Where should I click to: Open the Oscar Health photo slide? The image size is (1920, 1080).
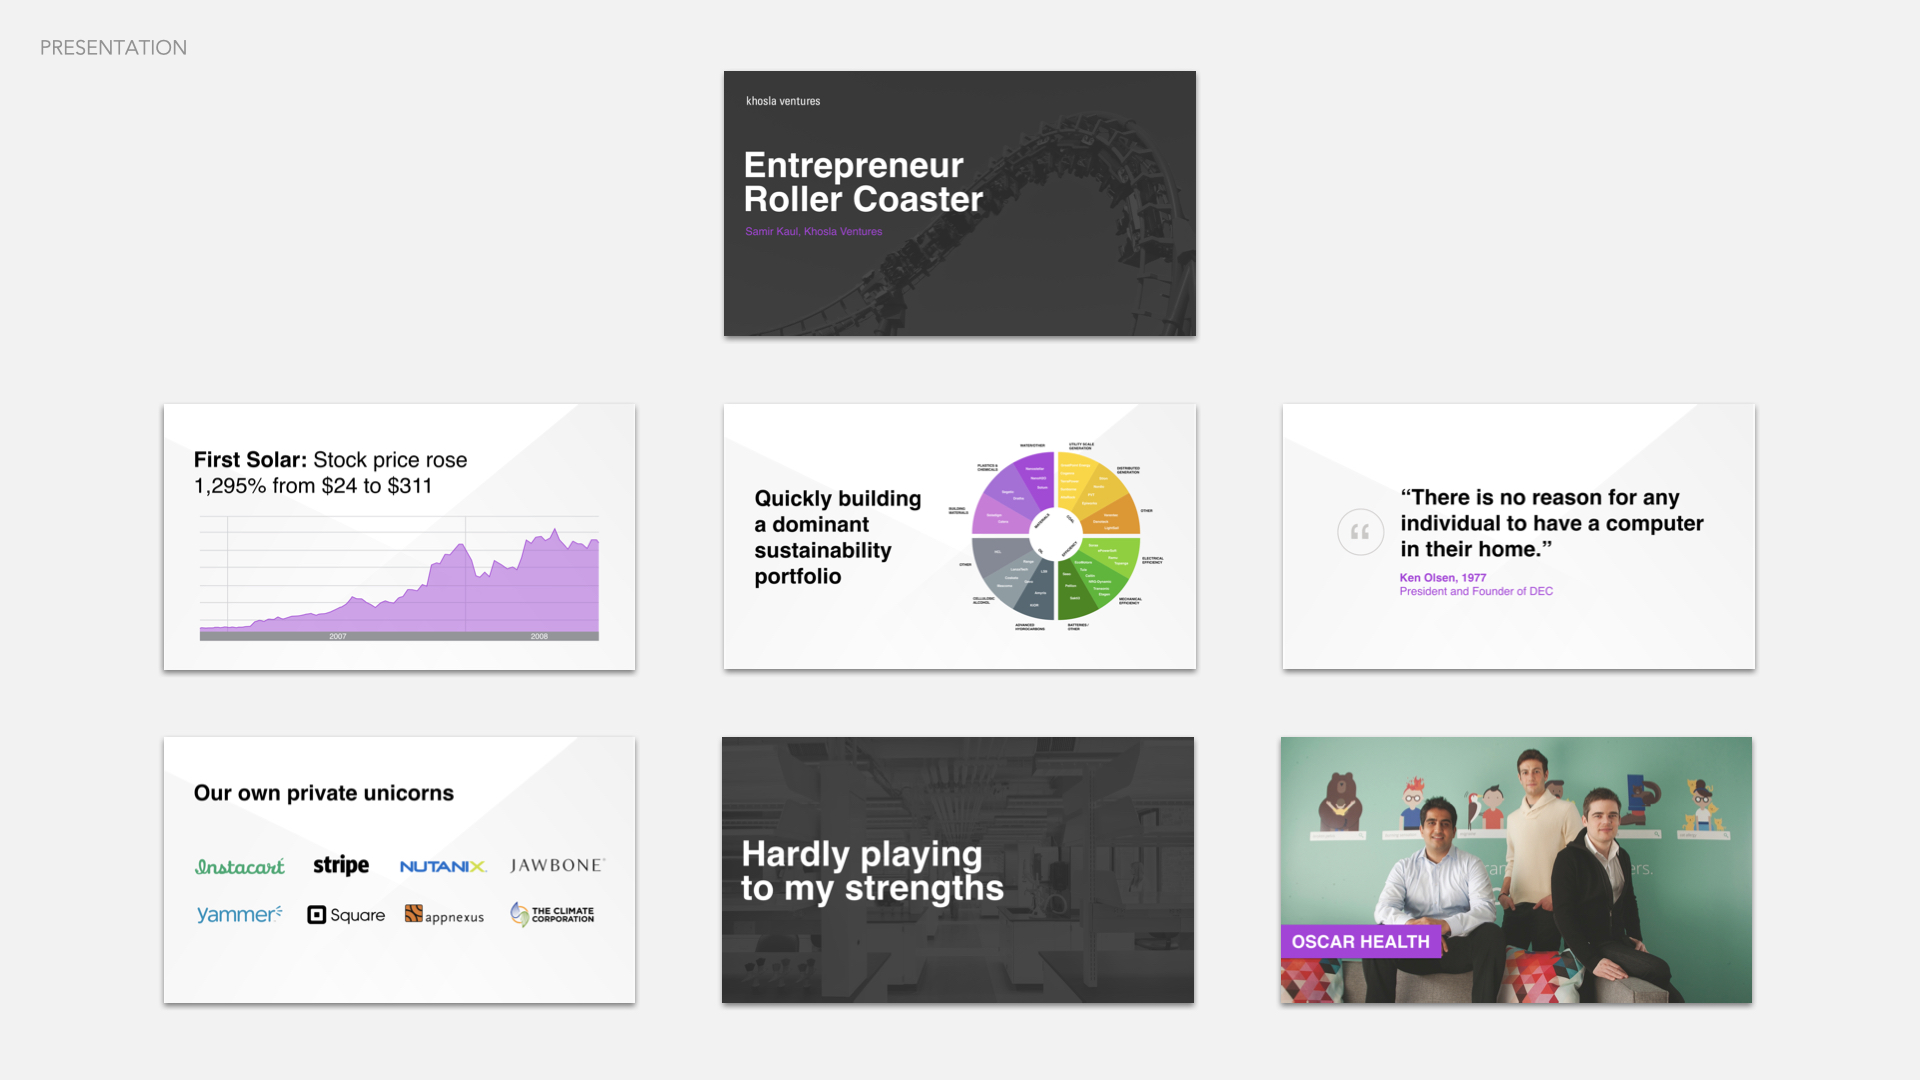point(1516,870)
